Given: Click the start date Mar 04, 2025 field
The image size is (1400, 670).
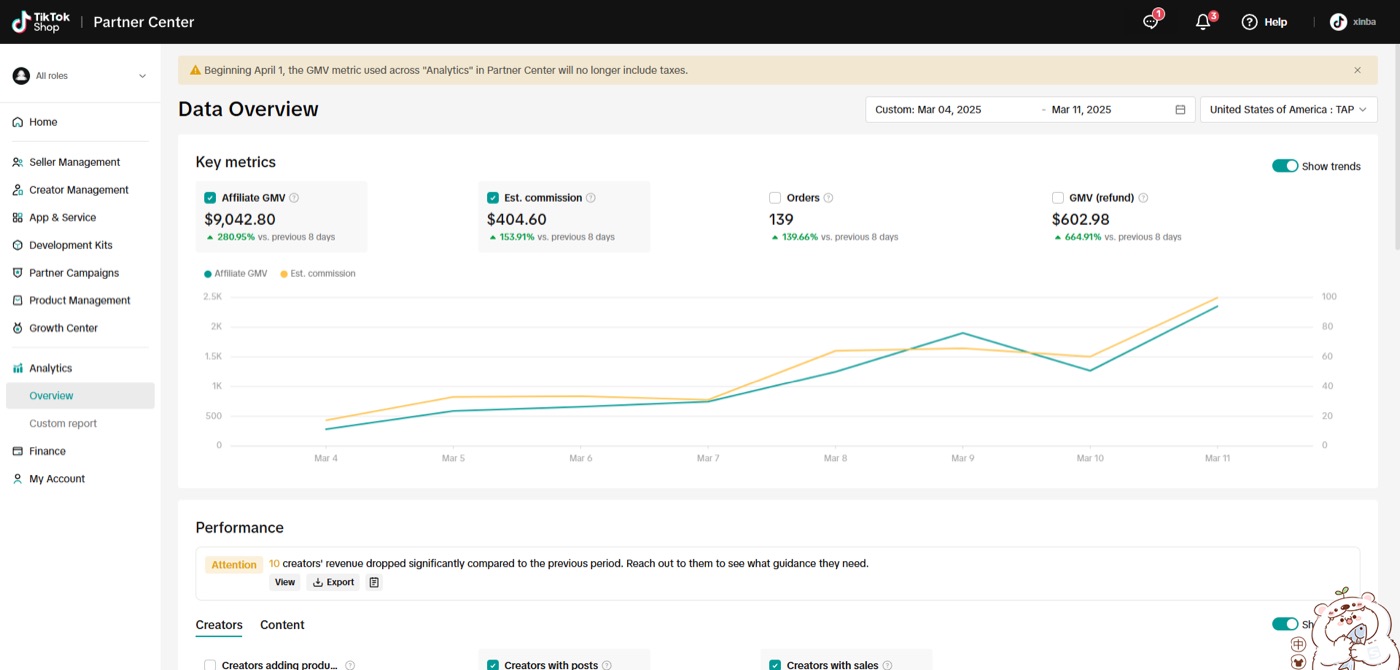Looking at the screenshot, I should (950, 110).
